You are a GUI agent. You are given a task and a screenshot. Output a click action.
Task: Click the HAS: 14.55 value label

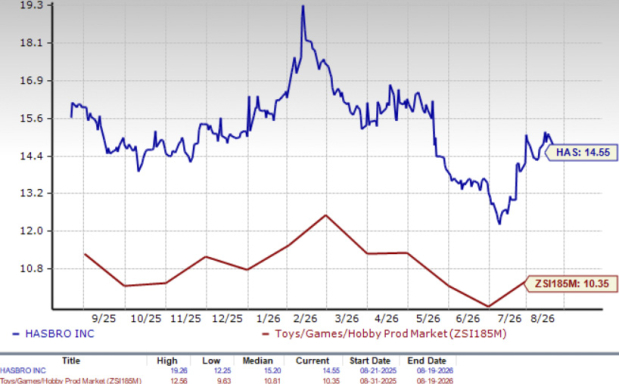pos(582,153)
